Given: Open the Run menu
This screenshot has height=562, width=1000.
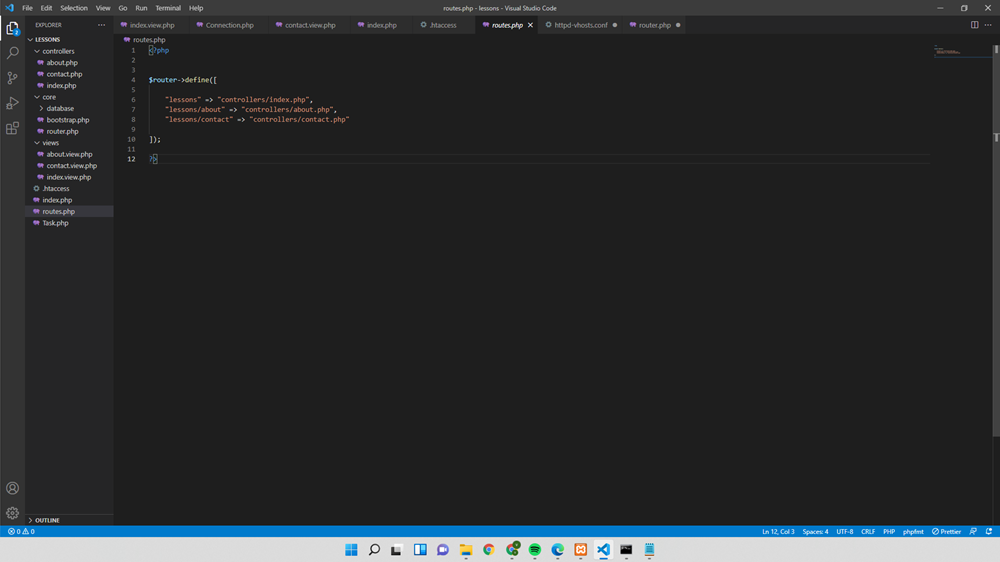Looking at the screenshot, I should (141, 8).
